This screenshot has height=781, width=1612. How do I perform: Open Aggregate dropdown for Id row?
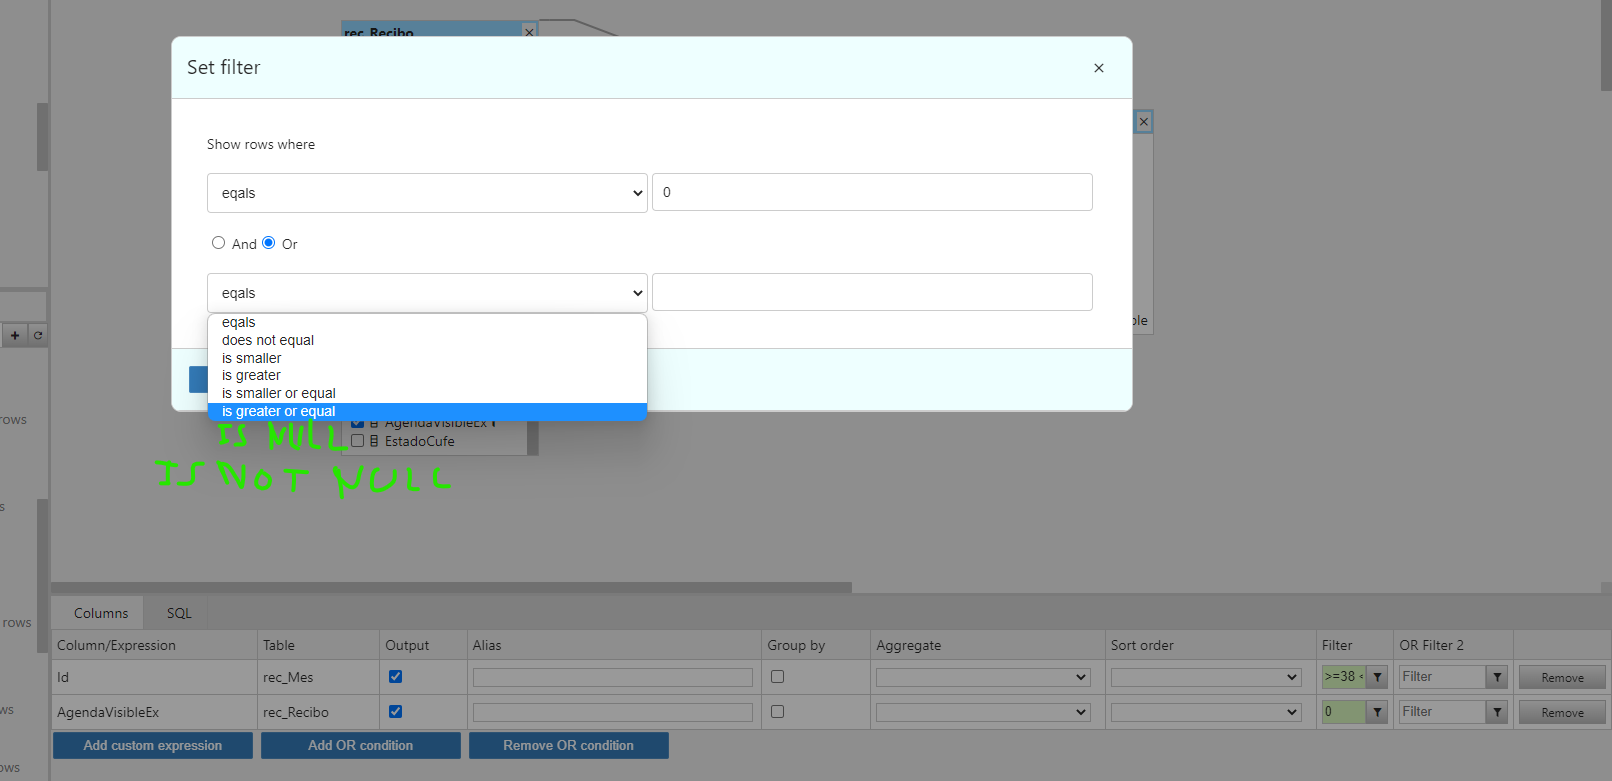(x=982, y=677)
